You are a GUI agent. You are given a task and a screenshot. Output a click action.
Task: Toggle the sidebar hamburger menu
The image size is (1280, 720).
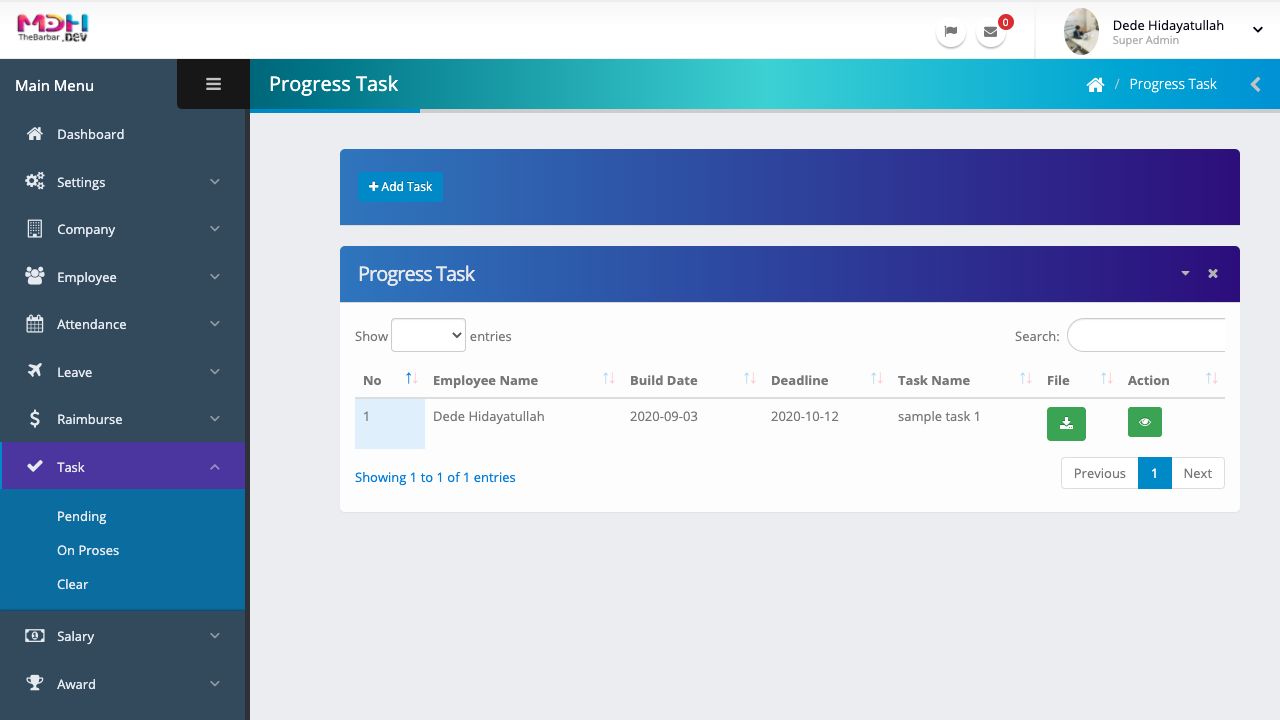[213, 85]
